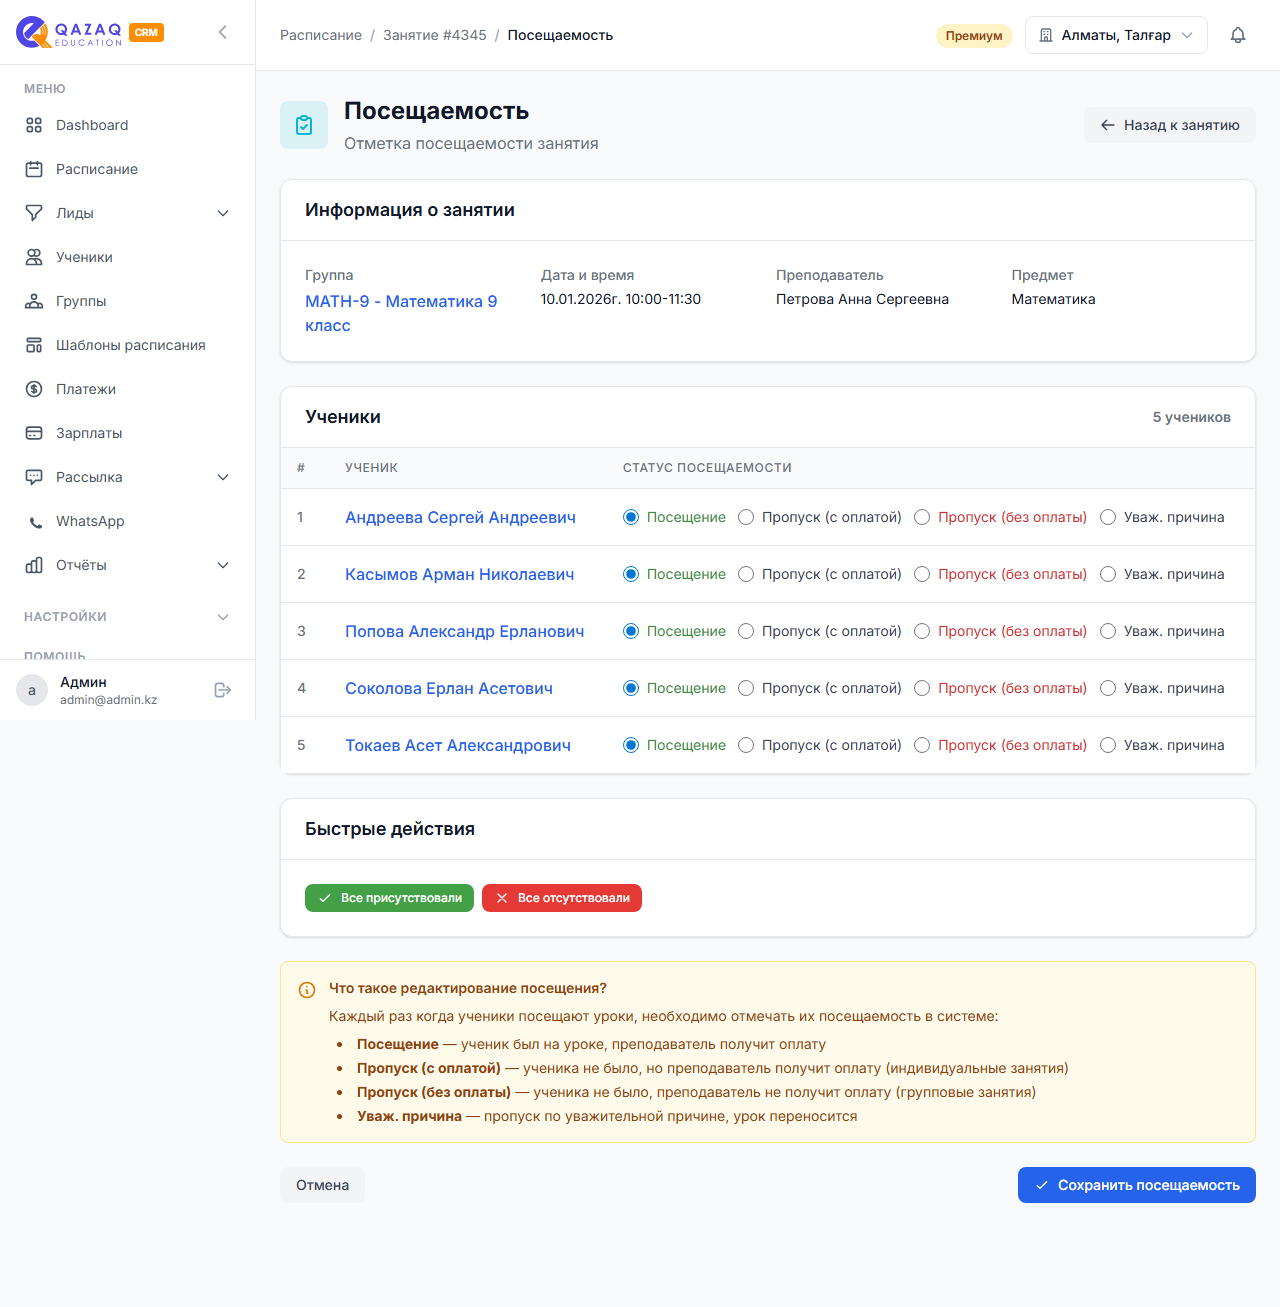Click the Премиум plan badge

tap(974, 35)
